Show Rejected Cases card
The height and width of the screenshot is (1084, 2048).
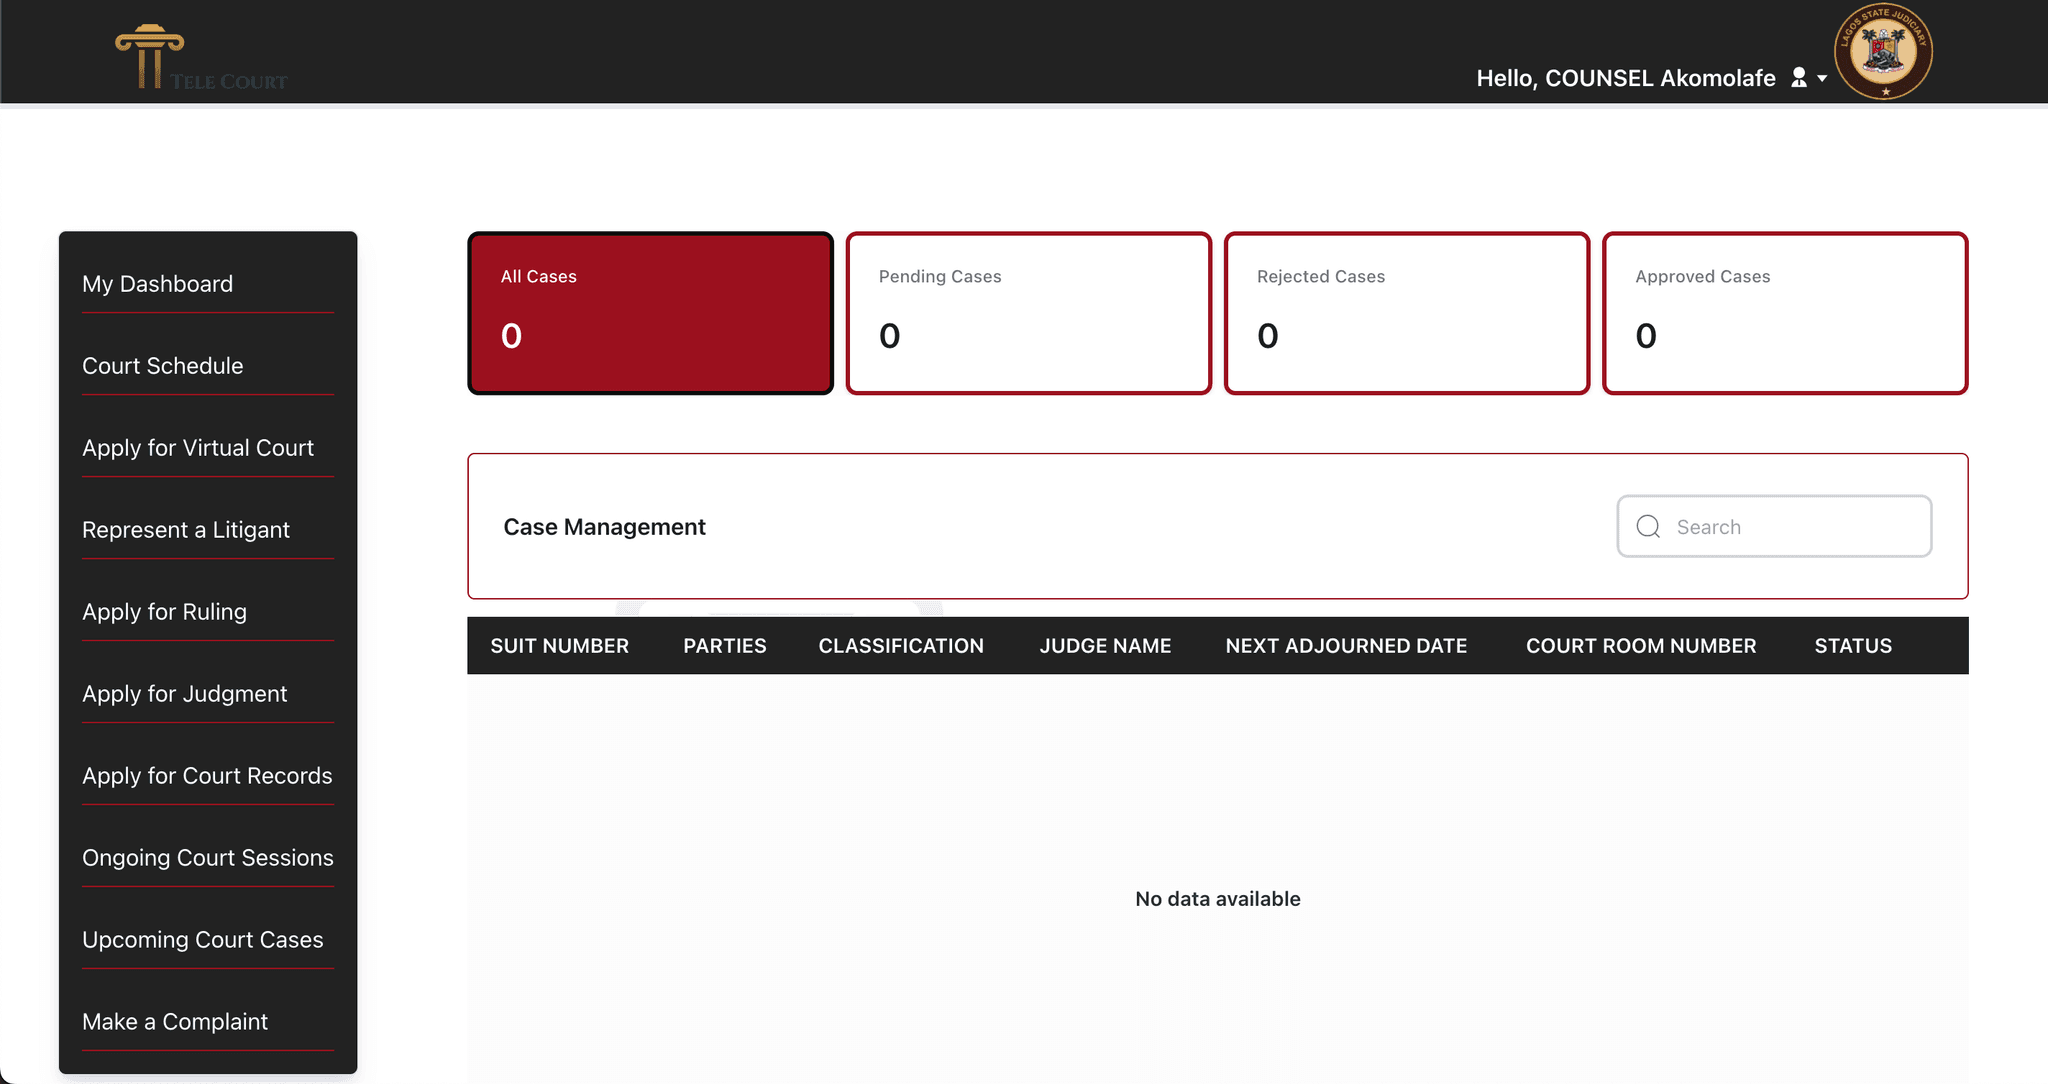(1406, 313)
